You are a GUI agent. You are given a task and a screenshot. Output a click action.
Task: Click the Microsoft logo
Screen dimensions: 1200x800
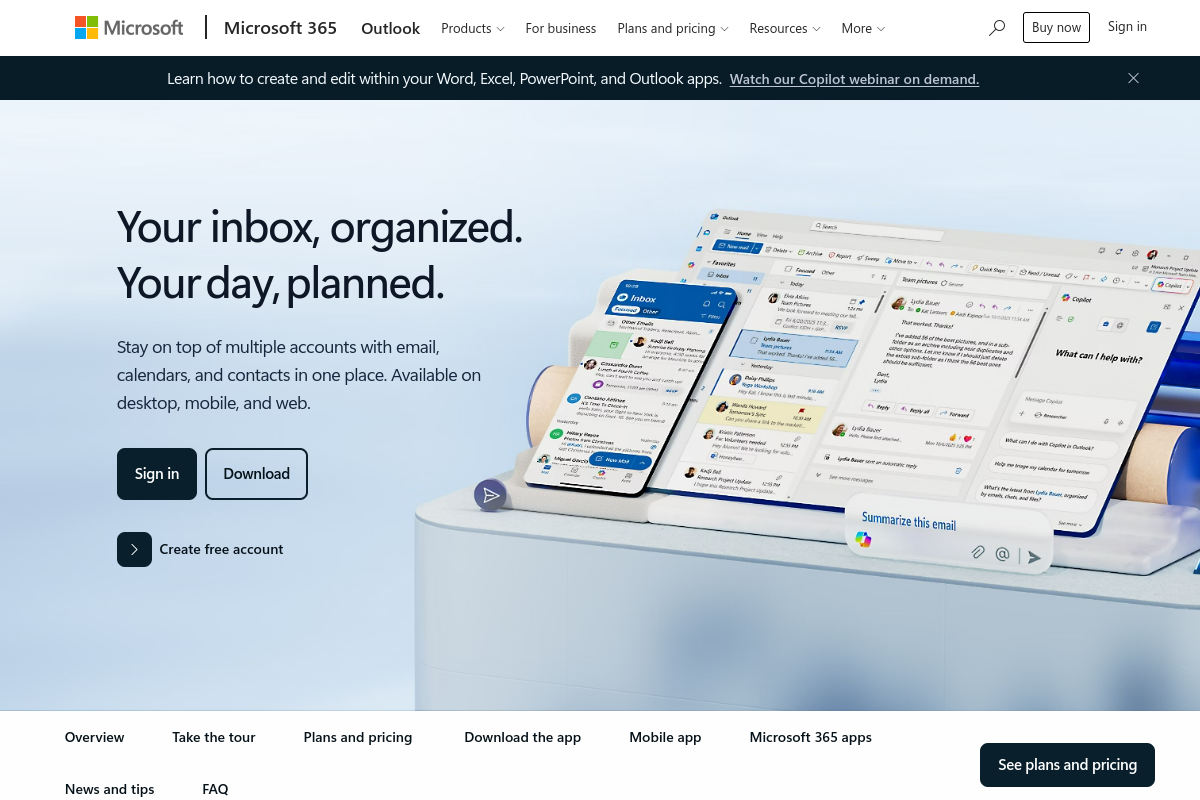click(129, 28)
